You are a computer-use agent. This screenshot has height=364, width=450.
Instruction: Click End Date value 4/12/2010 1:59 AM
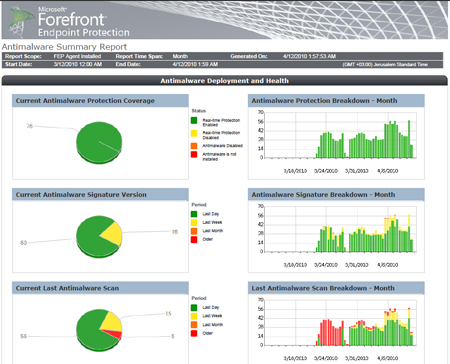point(195,64)
